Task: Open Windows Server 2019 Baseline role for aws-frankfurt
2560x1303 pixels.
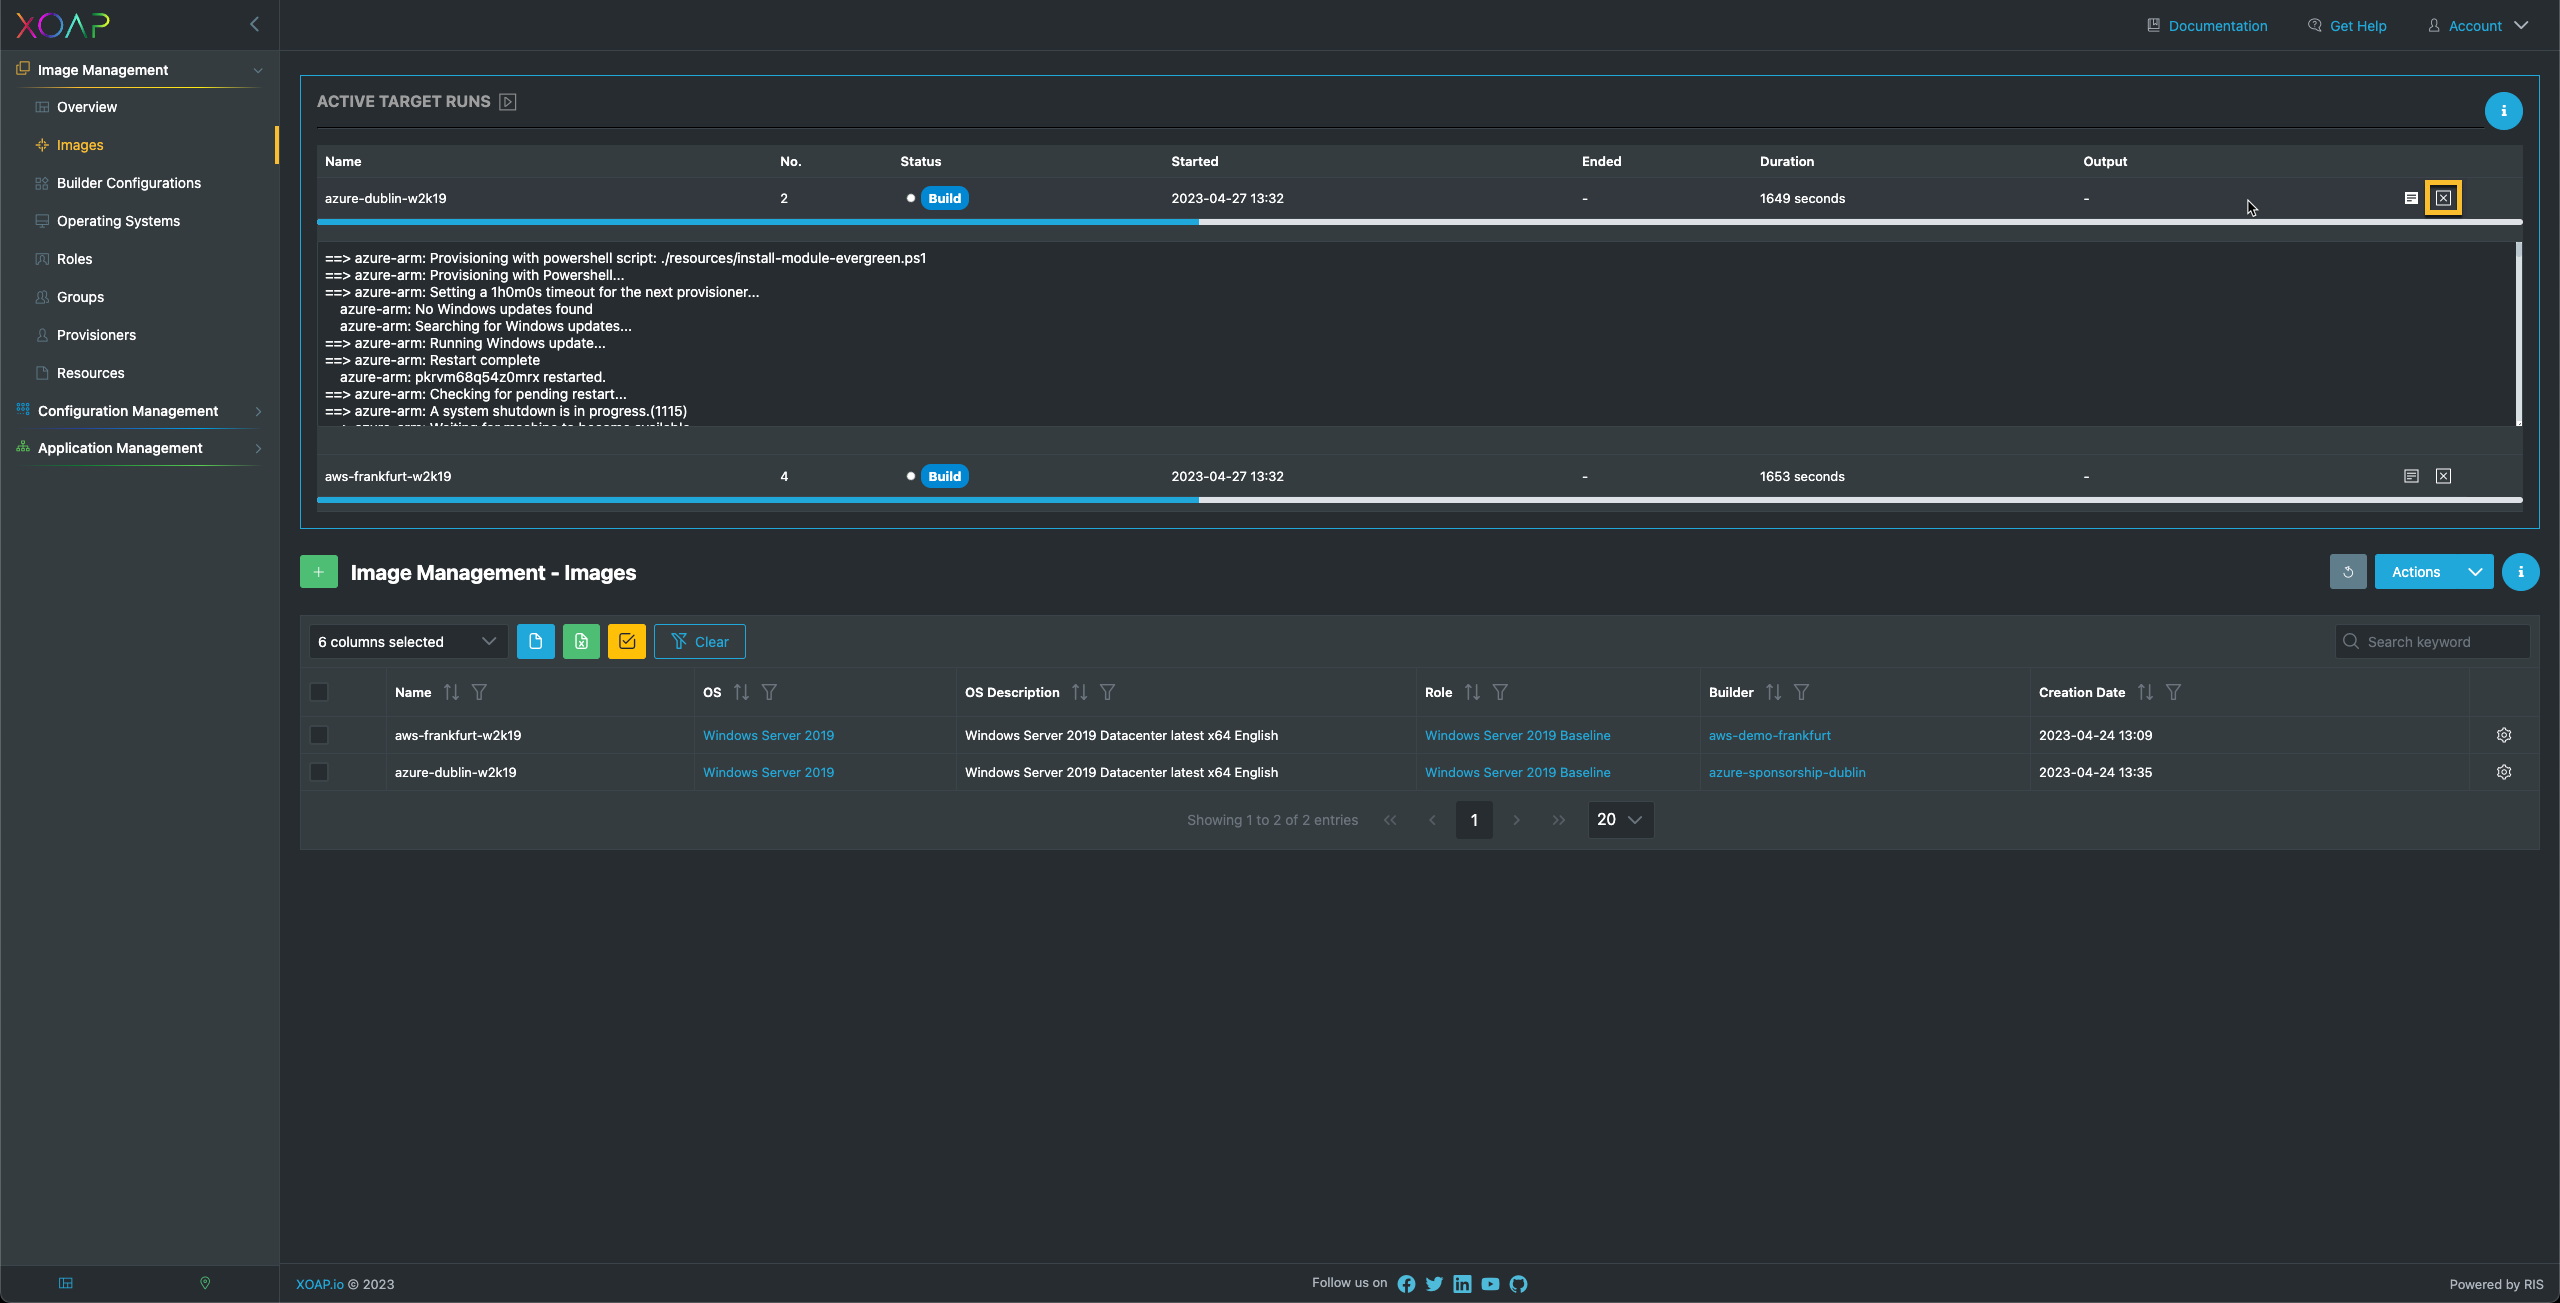Action: tap(1517, 735)
